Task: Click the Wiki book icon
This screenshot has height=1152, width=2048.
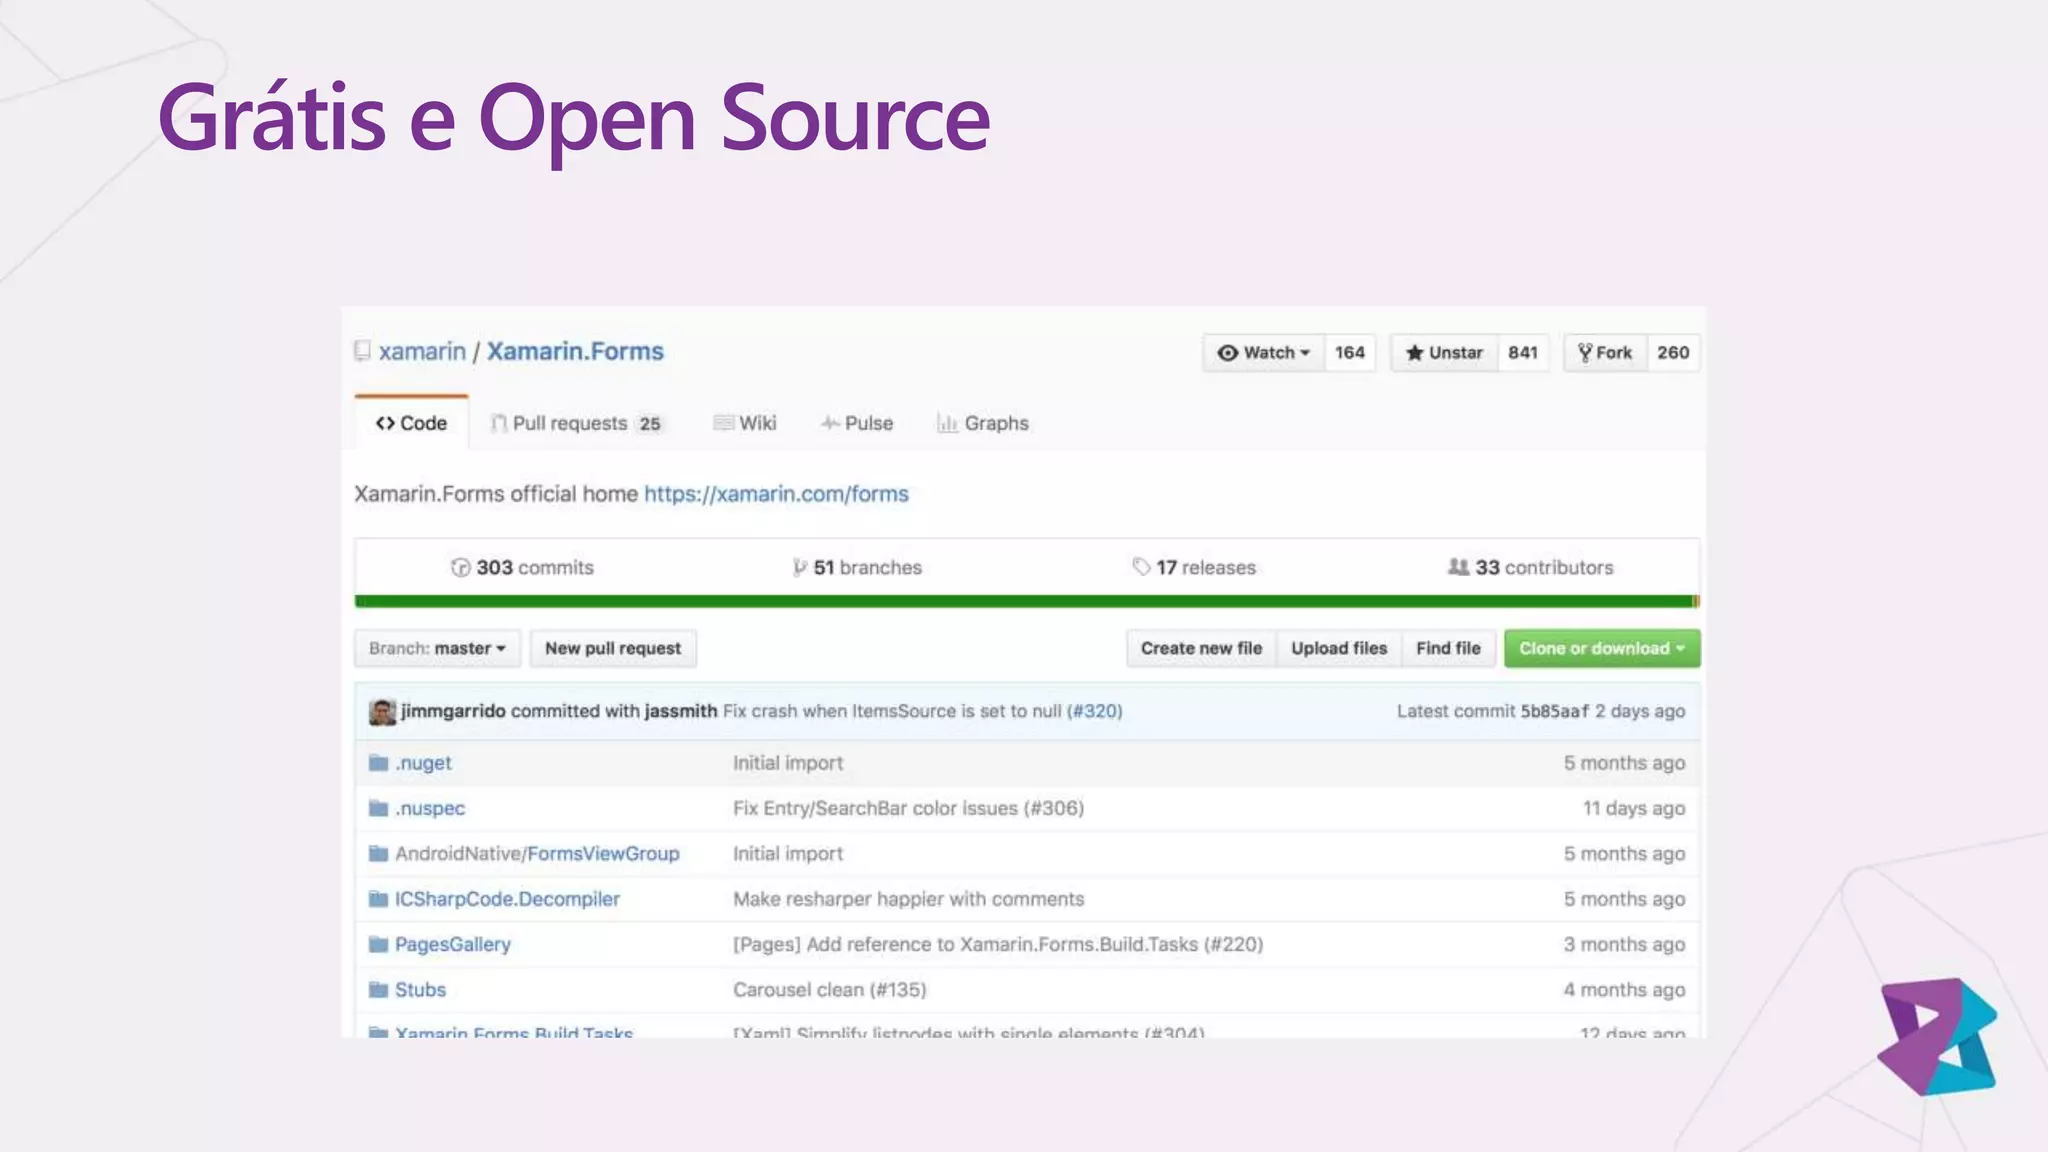Action: pyautogui.click(x=723, y=423)
